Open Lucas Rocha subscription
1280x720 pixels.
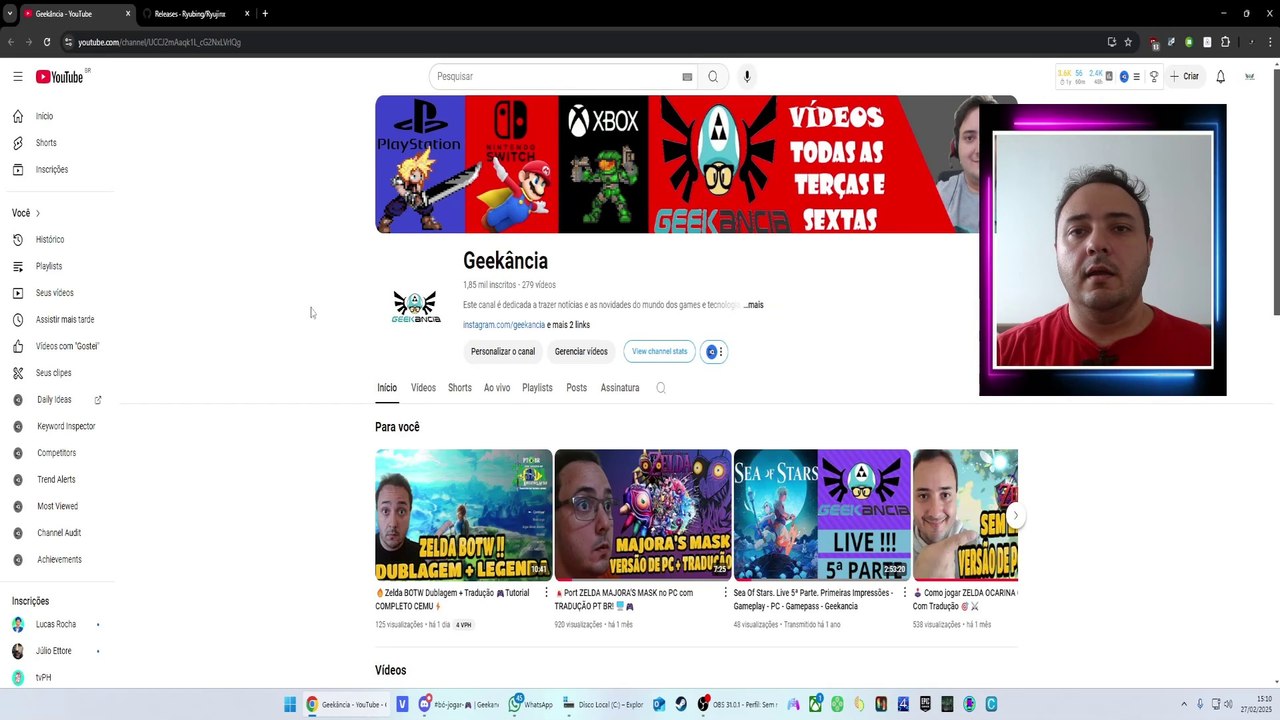(x=57, y=624)
